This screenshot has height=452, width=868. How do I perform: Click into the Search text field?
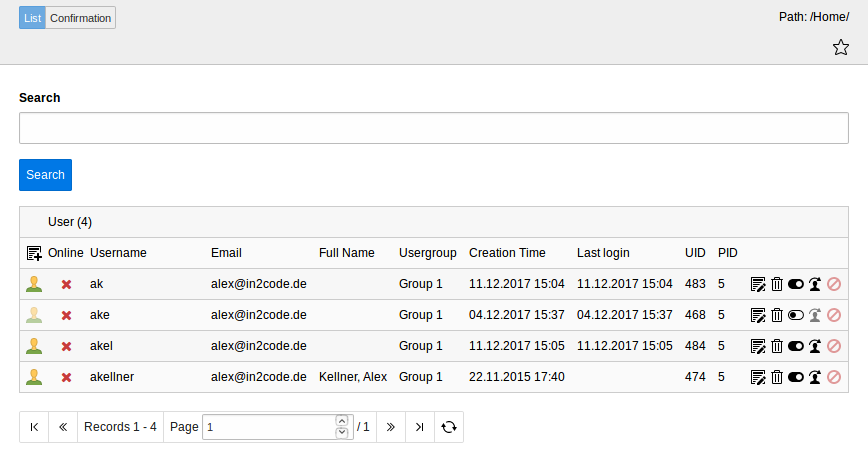(x=433, y=128)
